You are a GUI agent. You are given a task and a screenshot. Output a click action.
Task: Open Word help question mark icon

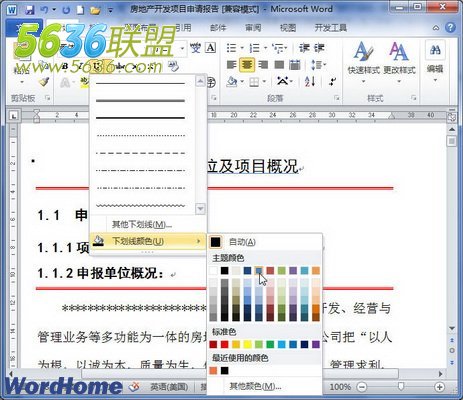pos(450,27)
